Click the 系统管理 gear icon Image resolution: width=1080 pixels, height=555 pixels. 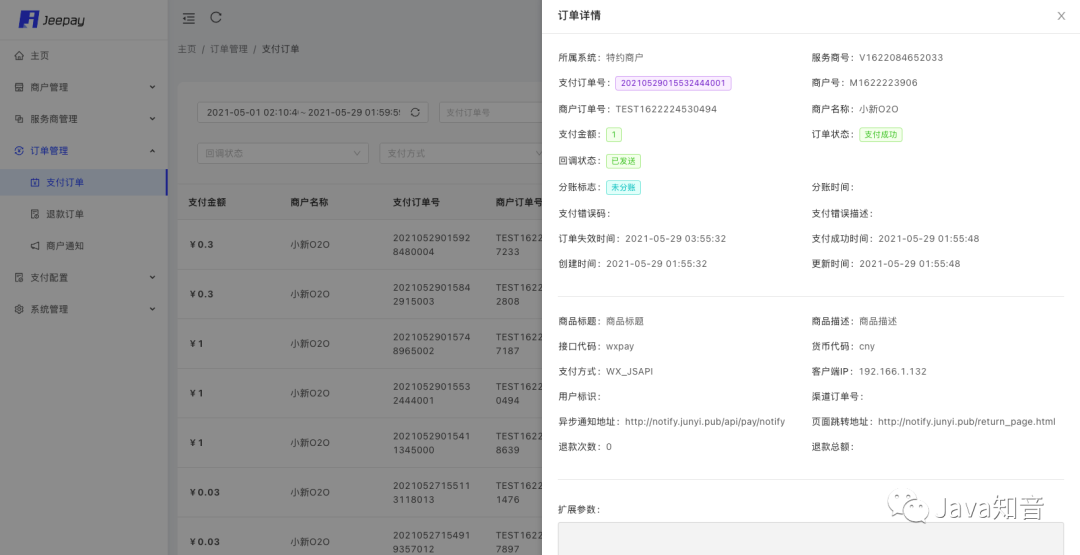(x=19, y=309)
